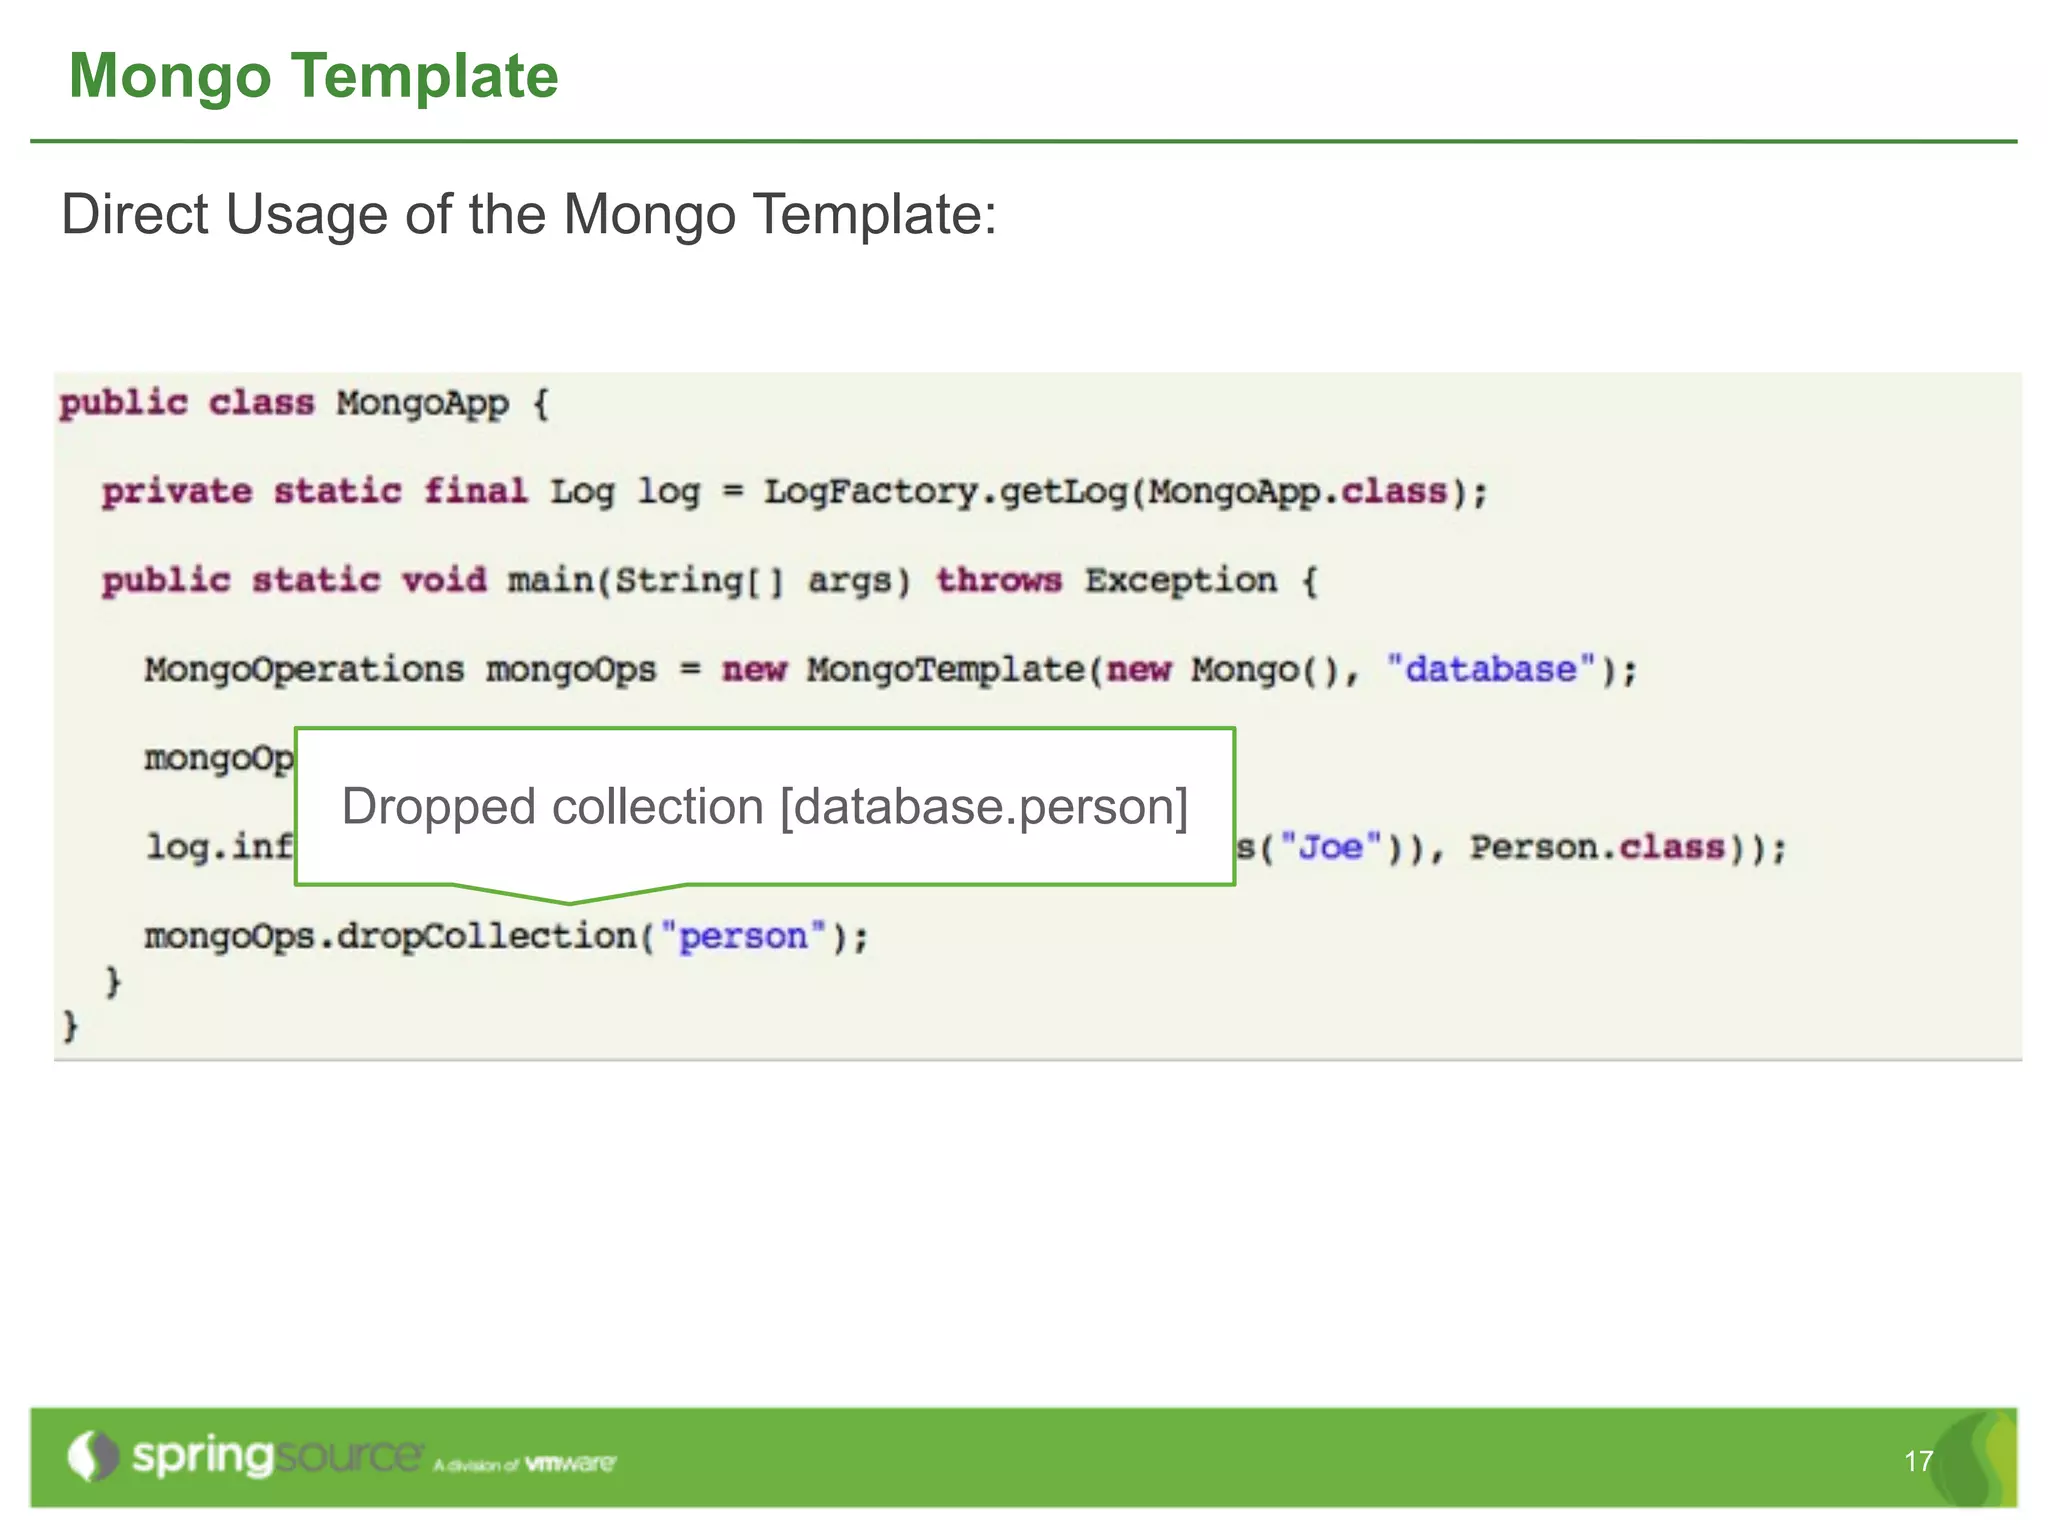Click the 'MongoOperations mongoOps' declaration line
Screen dimensions: 2048x1536
coord(890,669)
